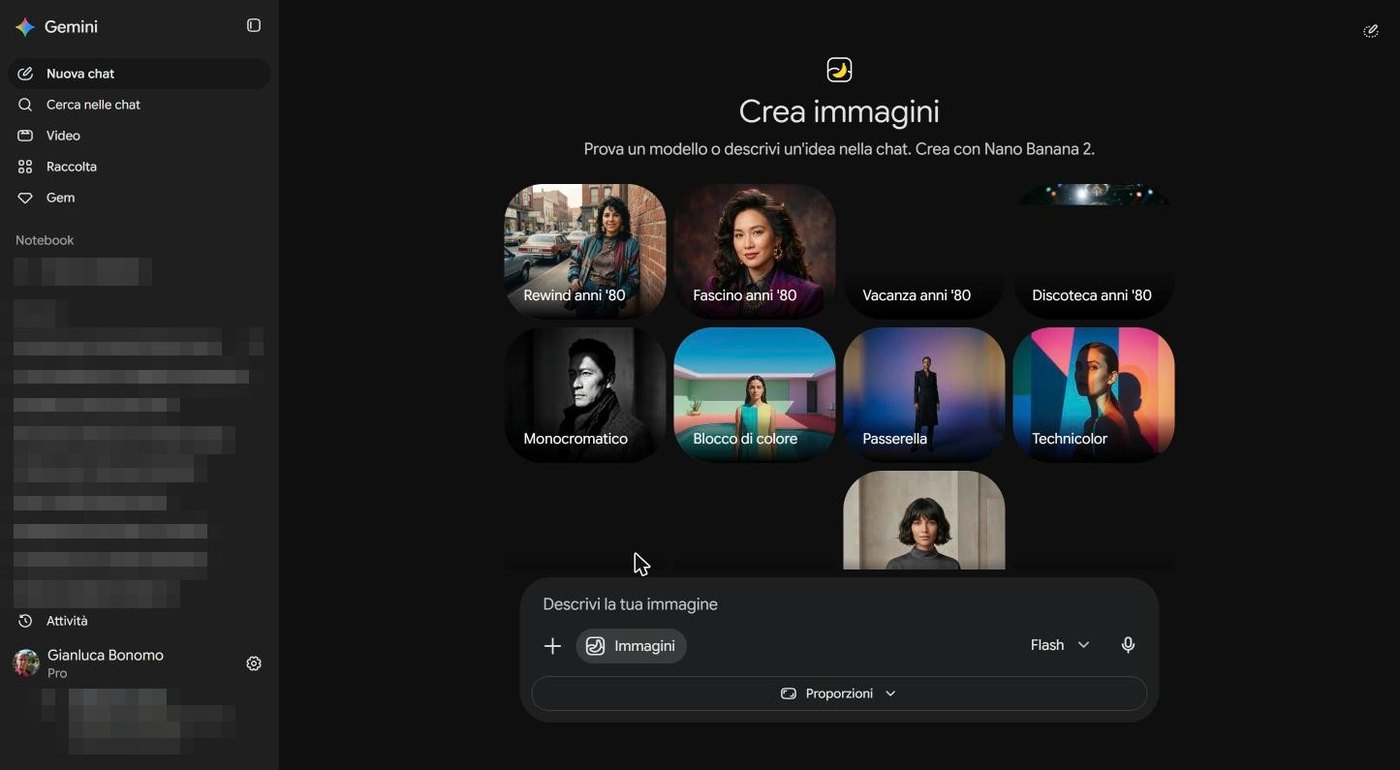Pick the Blocco di colore template
1400x770 pixels.
click(755, 395)
